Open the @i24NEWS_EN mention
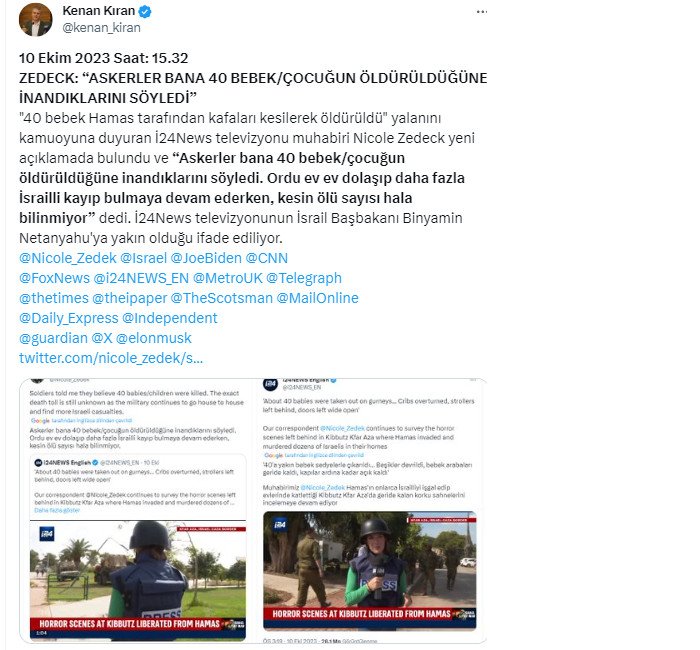The height and width of the screenshot is (650, 700). [x=141, y=278]
